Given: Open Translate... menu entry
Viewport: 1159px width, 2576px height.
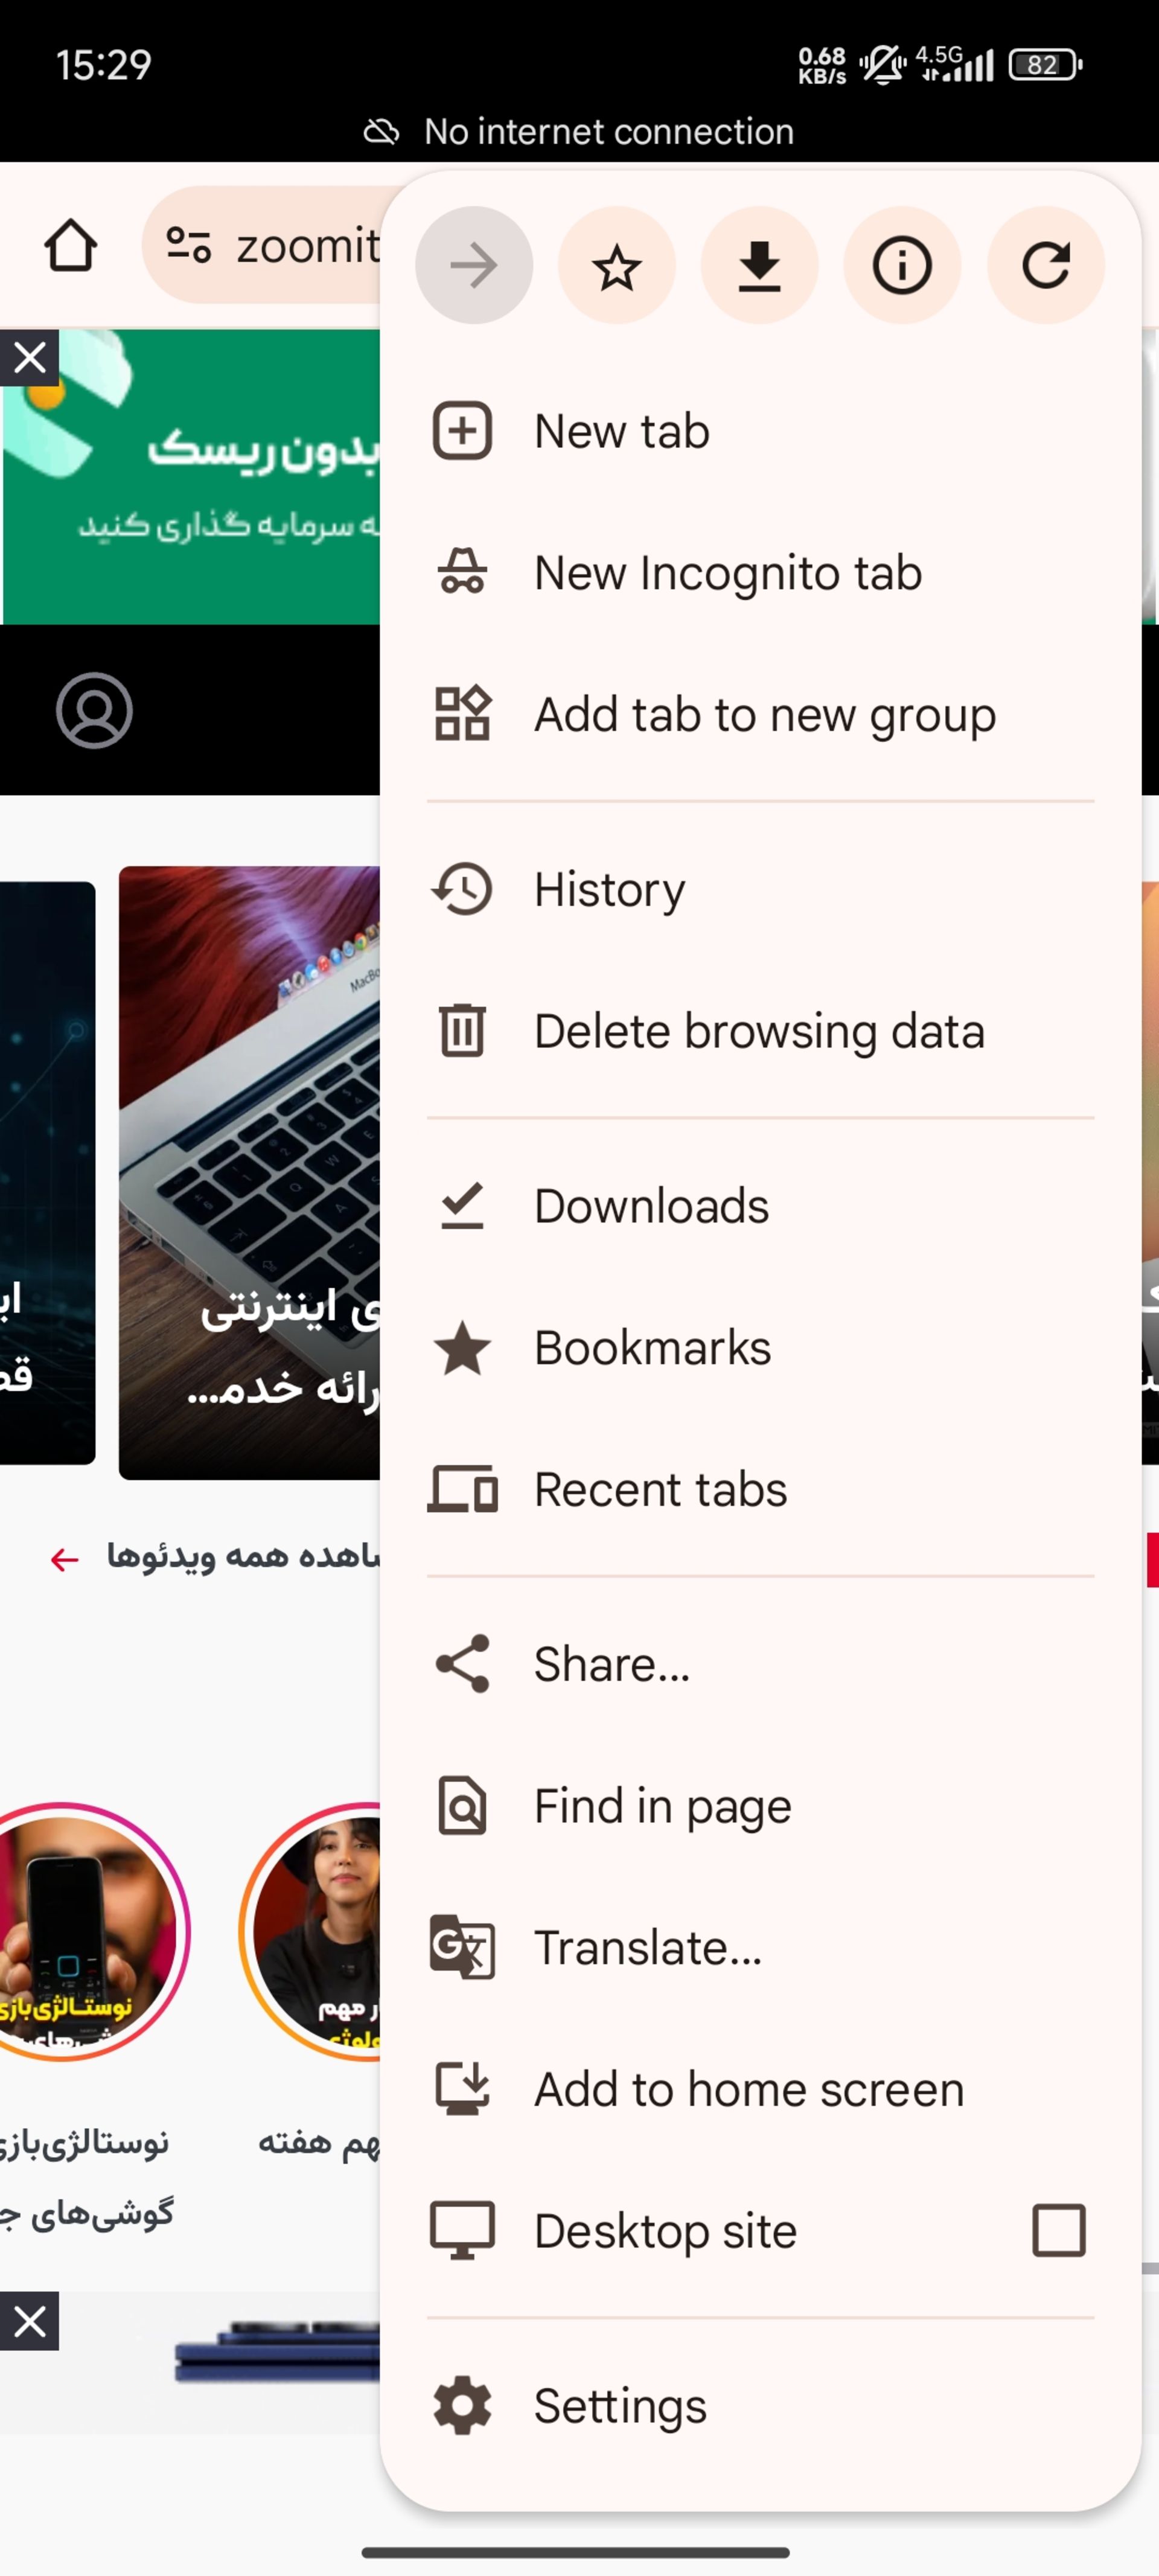Looking at the screenshot, I should click(647, 1947).
